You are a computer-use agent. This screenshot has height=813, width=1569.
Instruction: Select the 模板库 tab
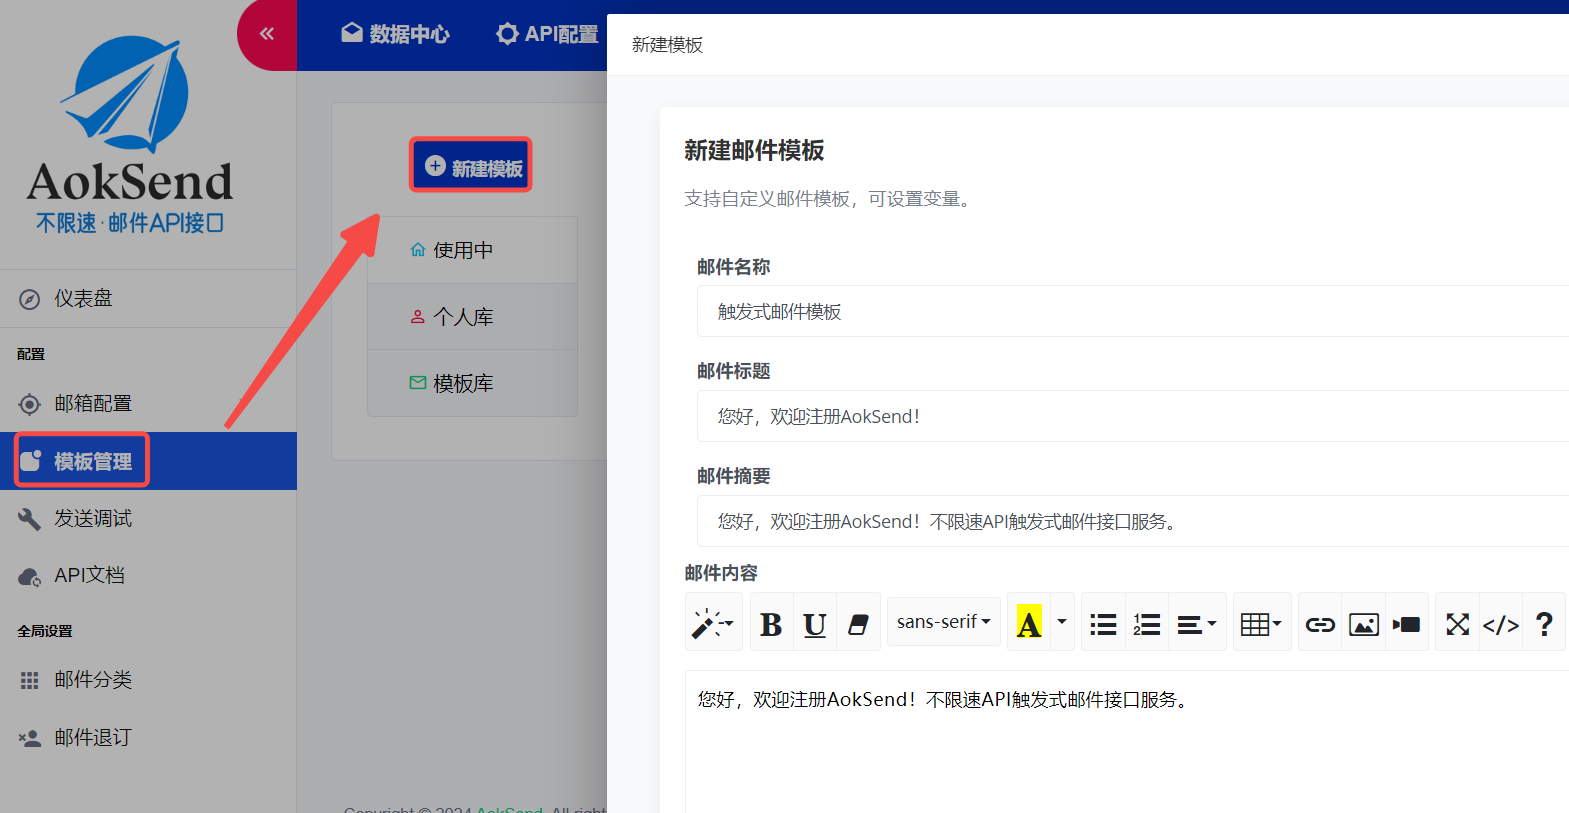(x=472, y=383)
